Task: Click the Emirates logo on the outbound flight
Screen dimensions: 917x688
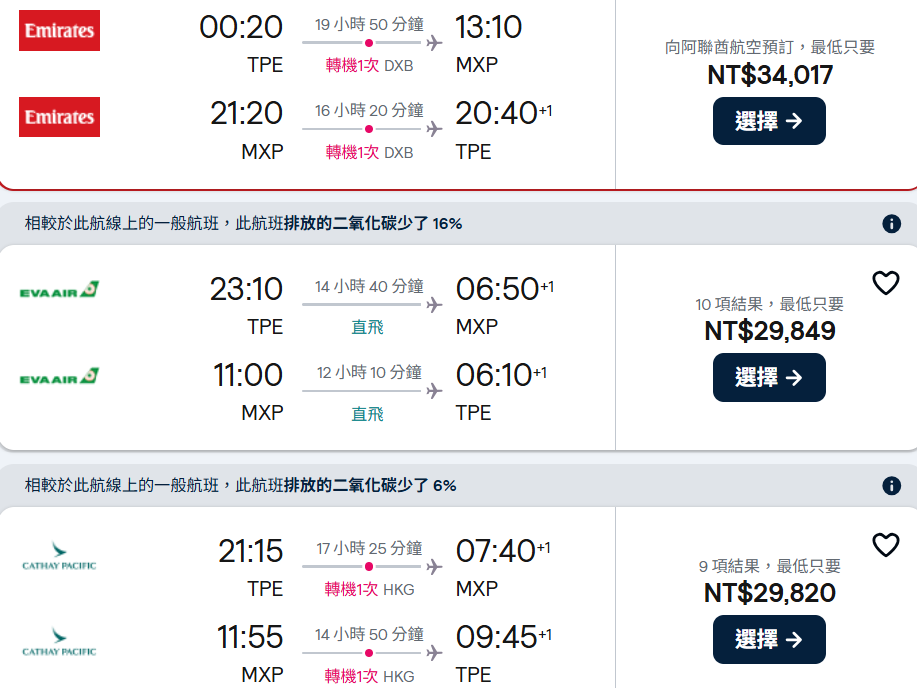Action: [x=59, y=31]
